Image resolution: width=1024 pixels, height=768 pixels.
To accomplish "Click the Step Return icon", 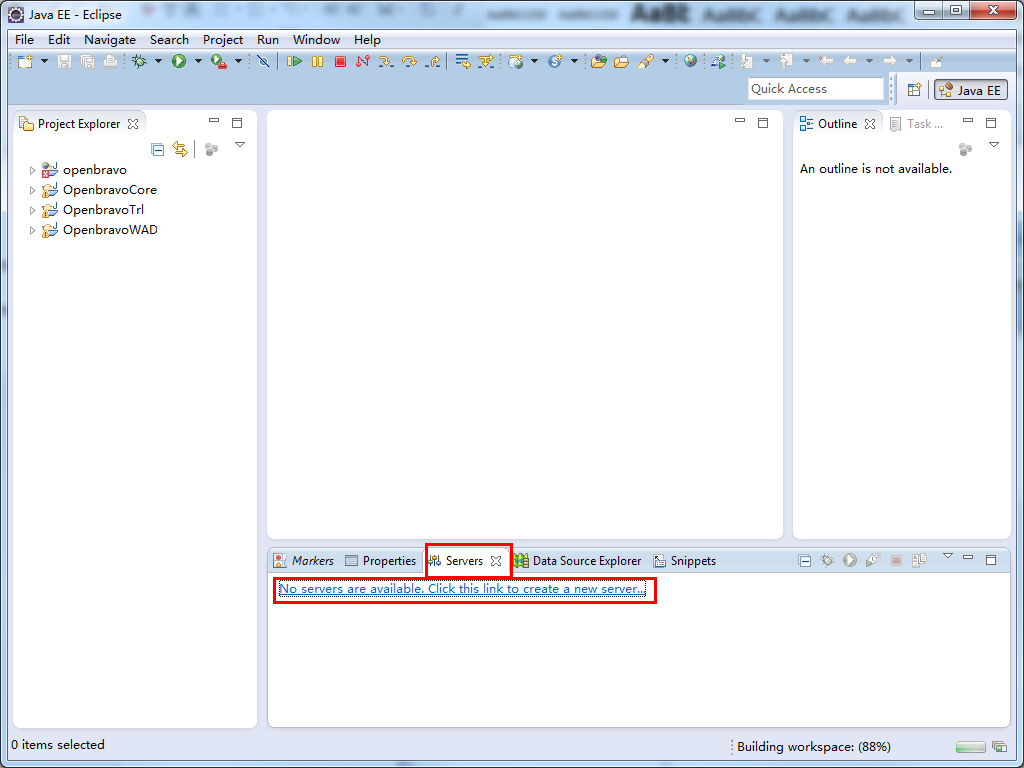I will point(432,61).
